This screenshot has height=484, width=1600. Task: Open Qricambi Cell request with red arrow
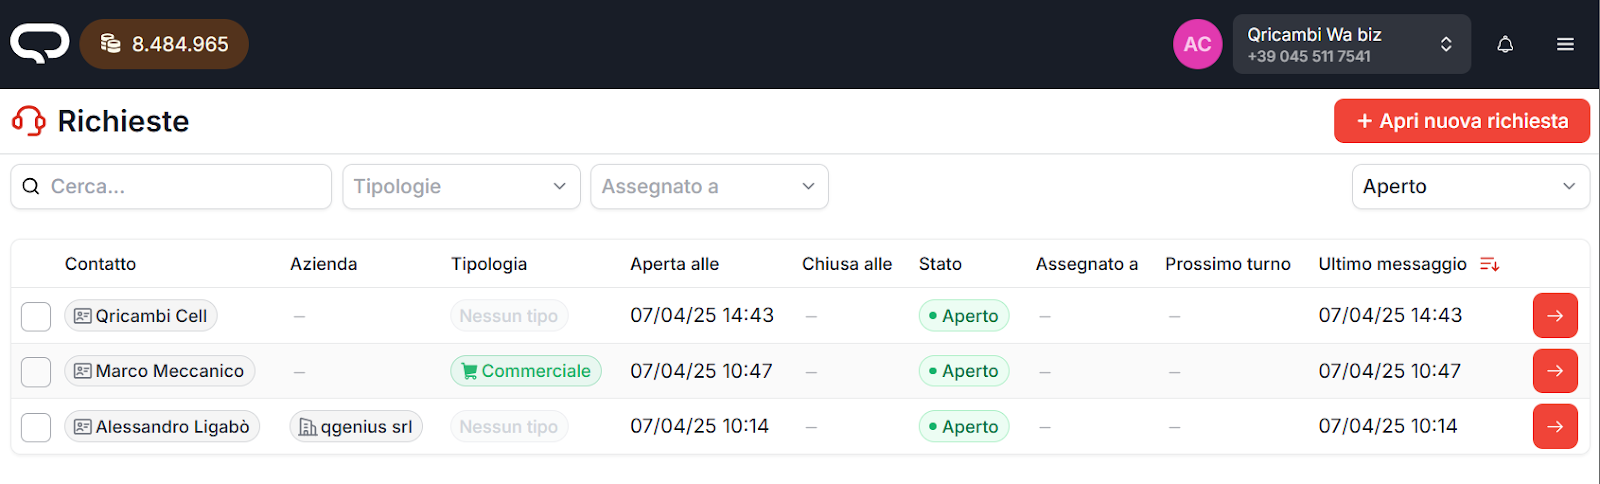(1555, 316)
